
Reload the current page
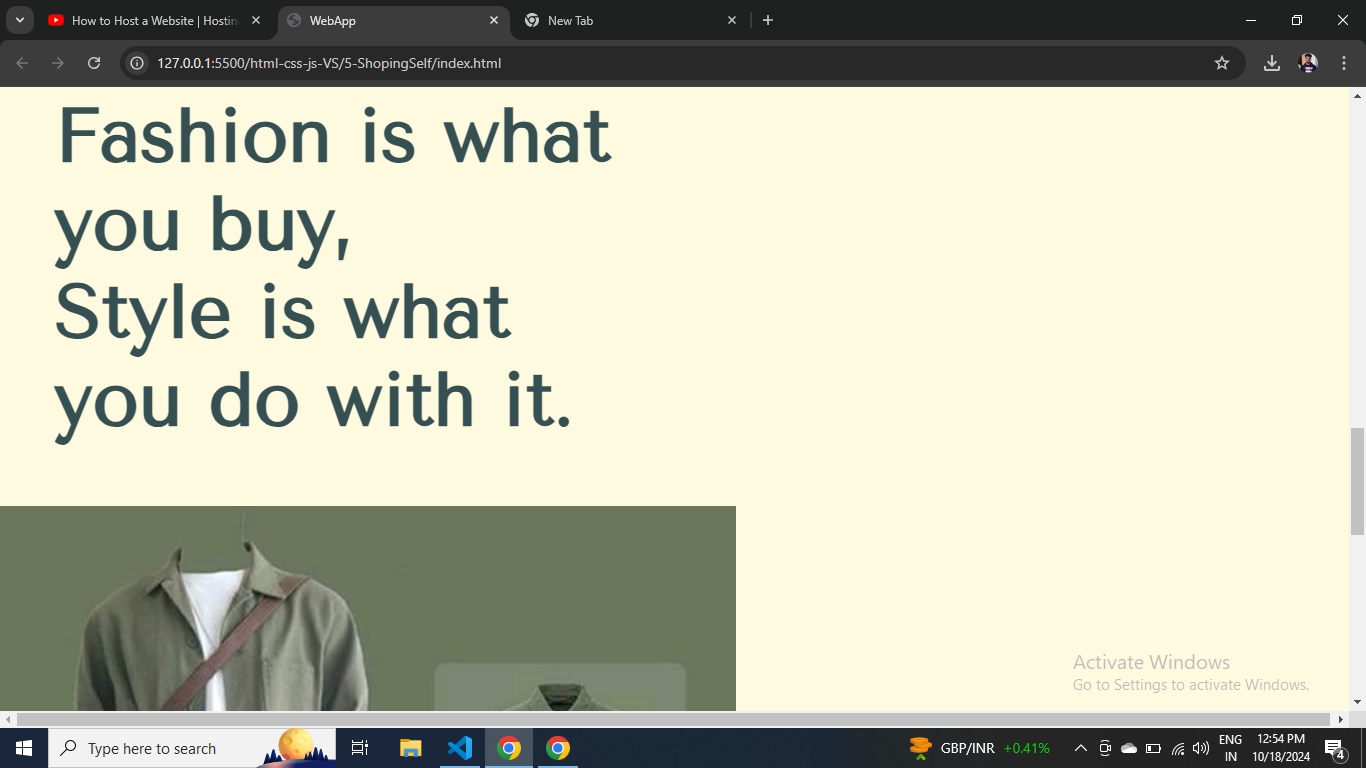(94, 63)
